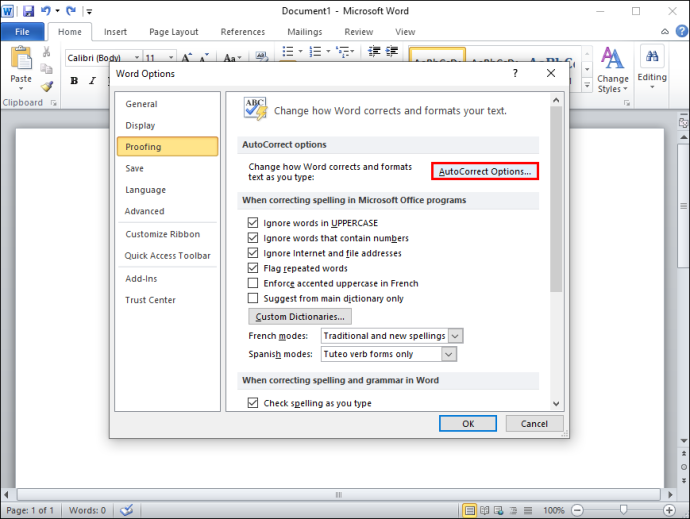This screenshot has width=690, height=519.
Task: Click the dialog Help question mark
Action: coord(515,74)
